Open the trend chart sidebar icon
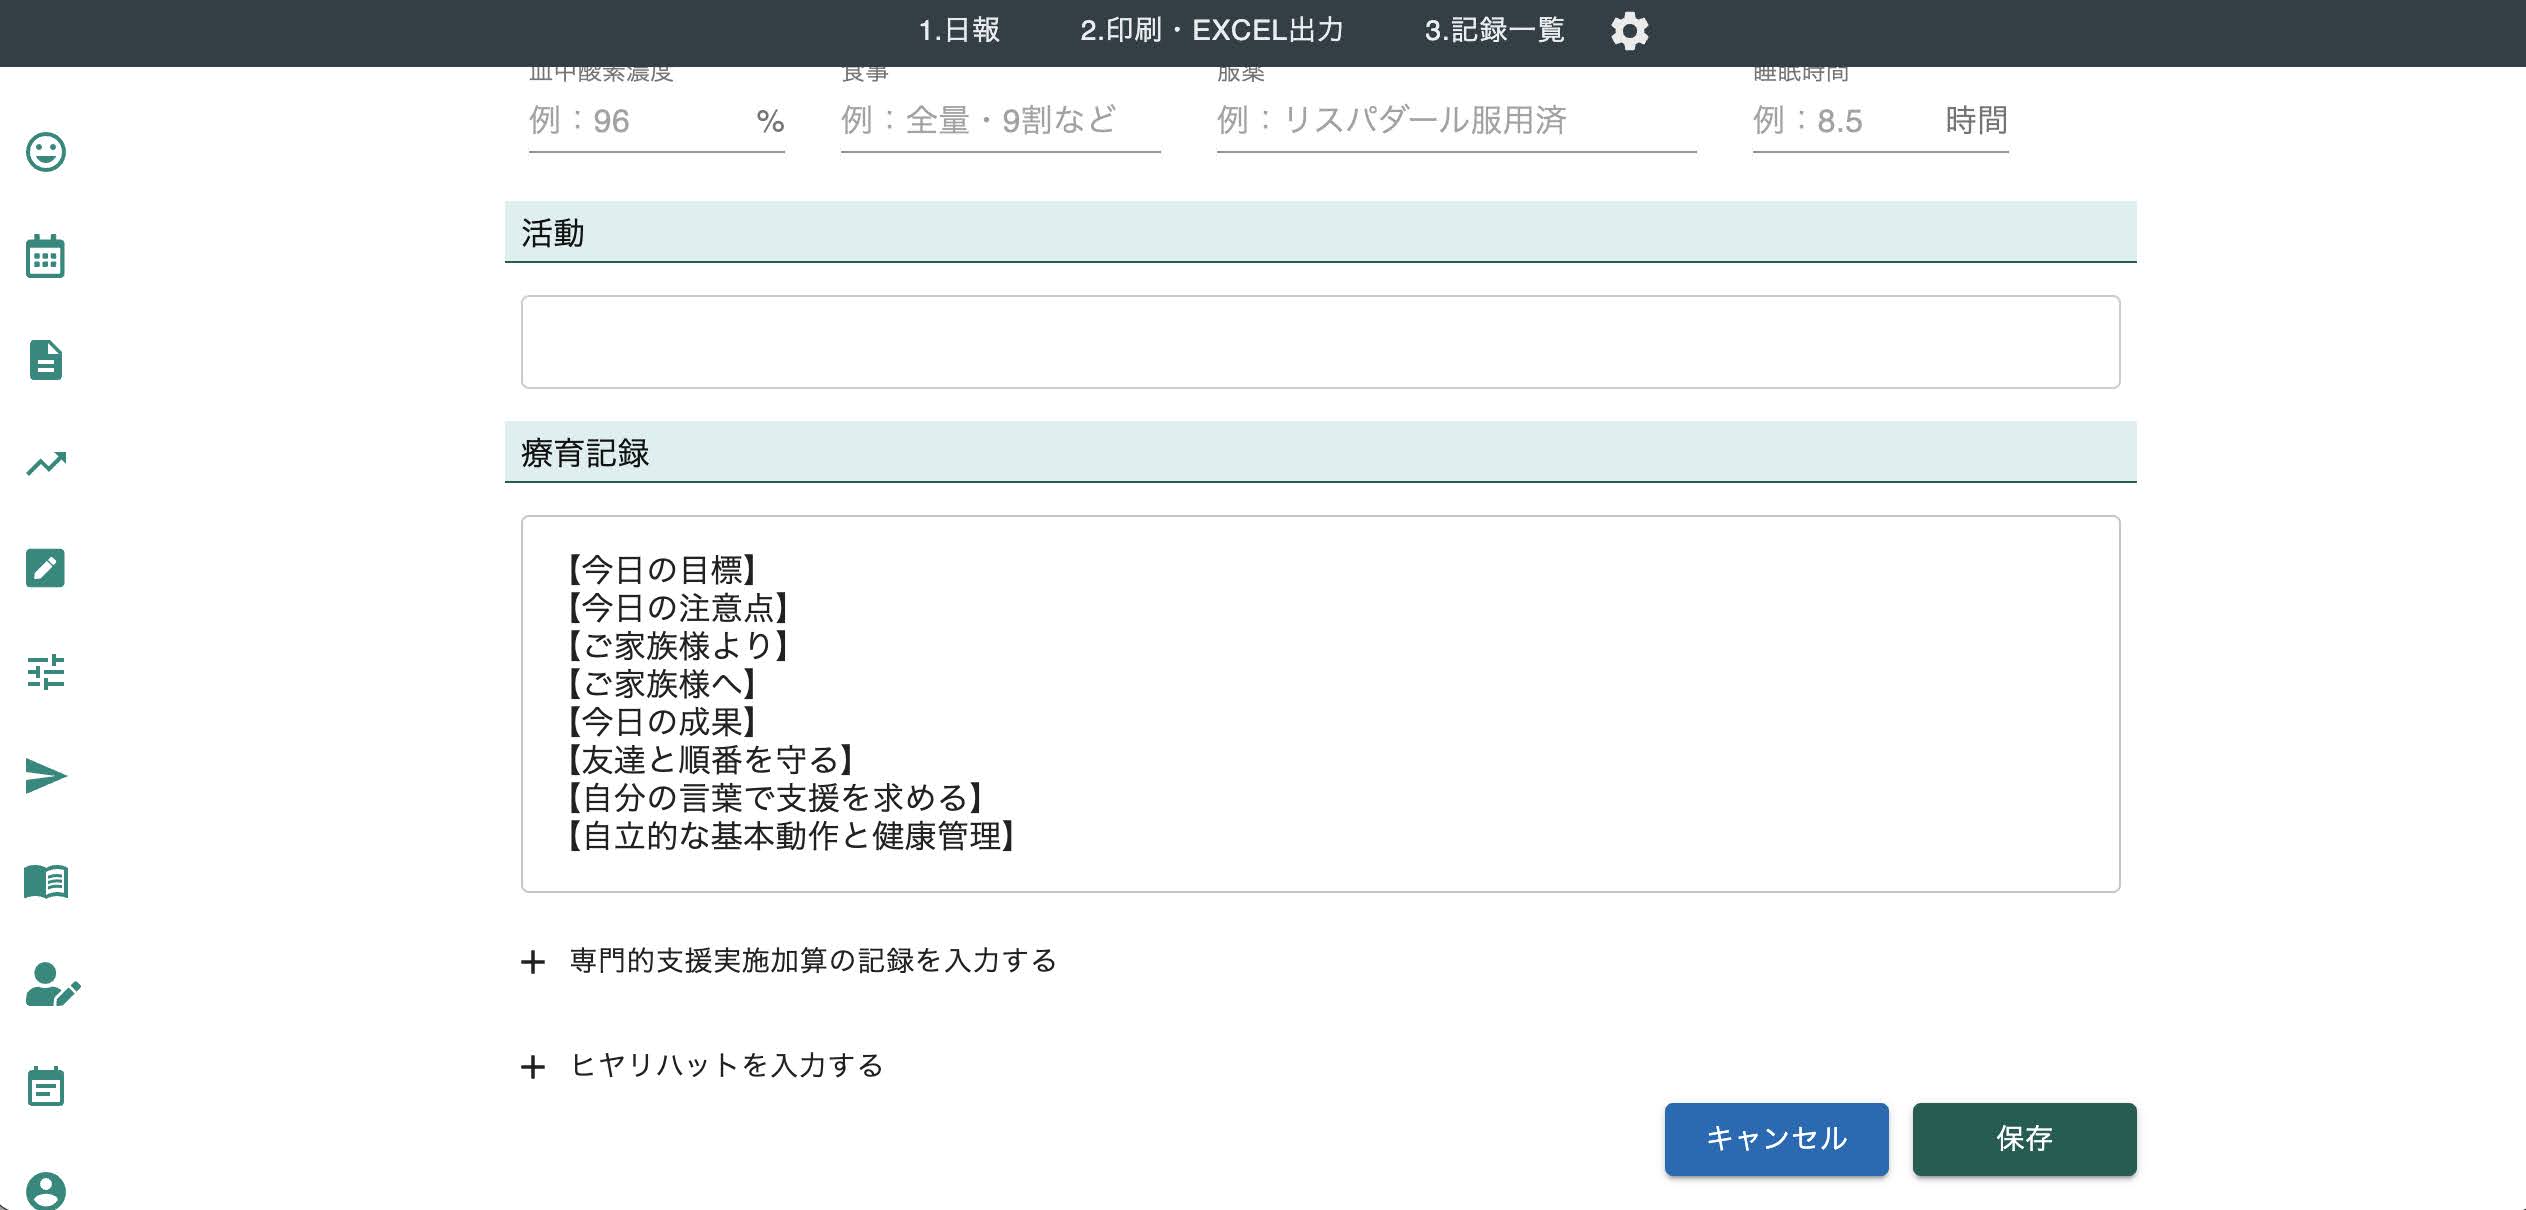Screen dimensions: 2526x1210 46,464
